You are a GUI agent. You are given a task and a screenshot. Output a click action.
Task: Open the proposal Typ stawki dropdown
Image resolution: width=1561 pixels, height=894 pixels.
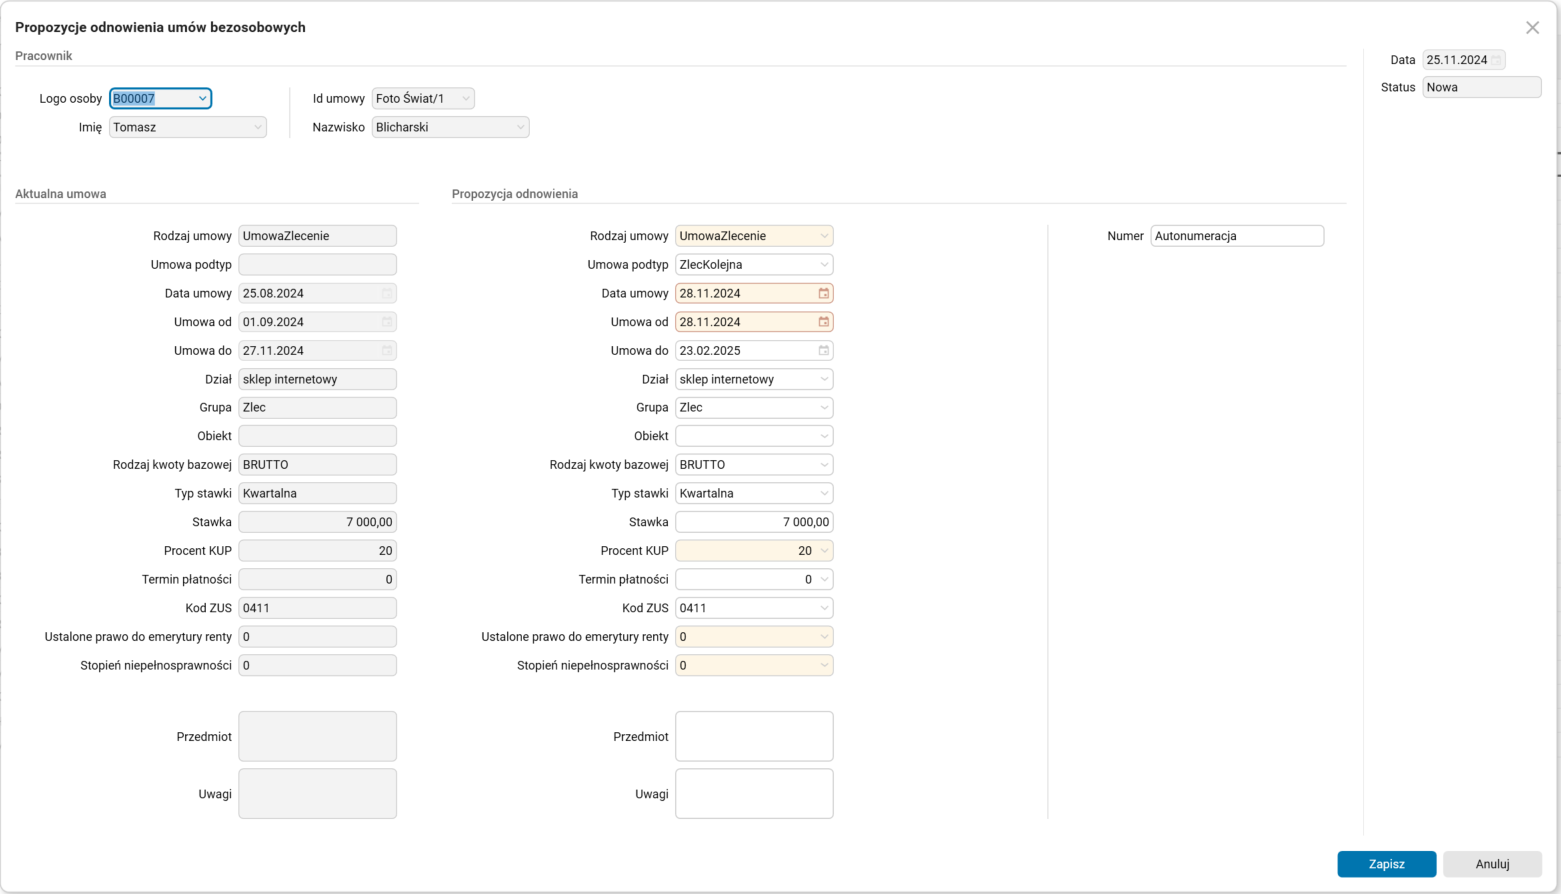[824, 494]
